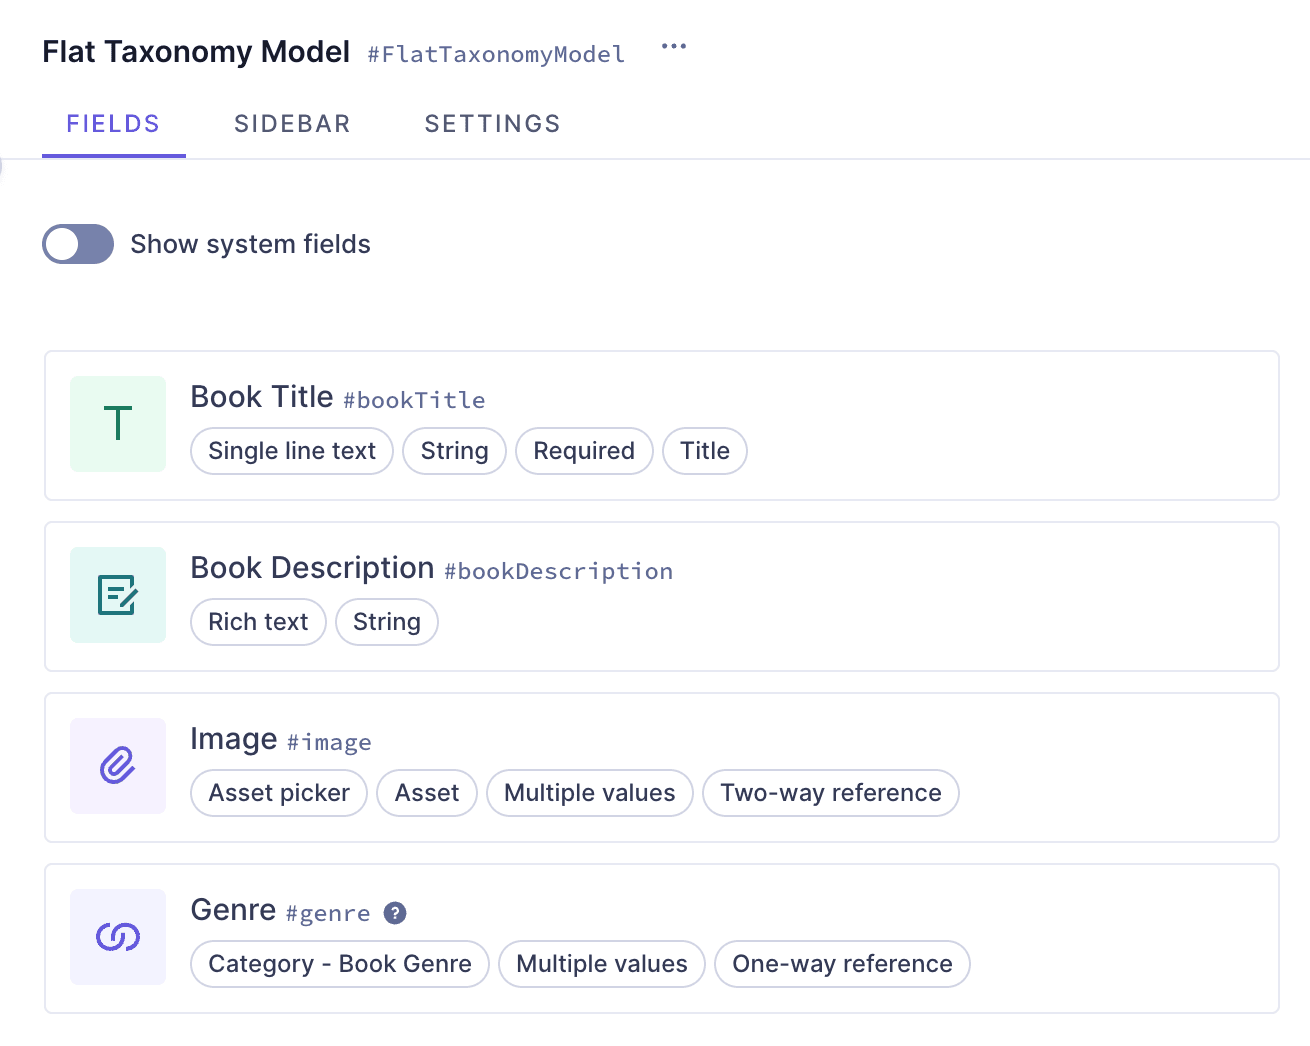This screenshot has width=1310, height=1046.
Task: Click the Two-way reference badge on Image
Action: pos(830,793)
